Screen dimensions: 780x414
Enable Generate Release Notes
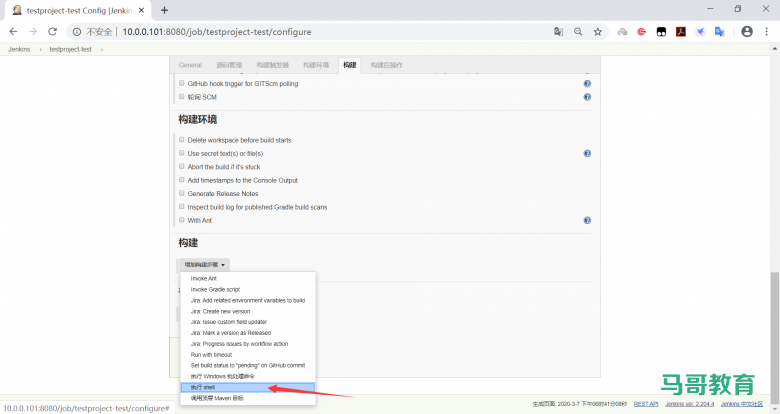pos(182,193)
